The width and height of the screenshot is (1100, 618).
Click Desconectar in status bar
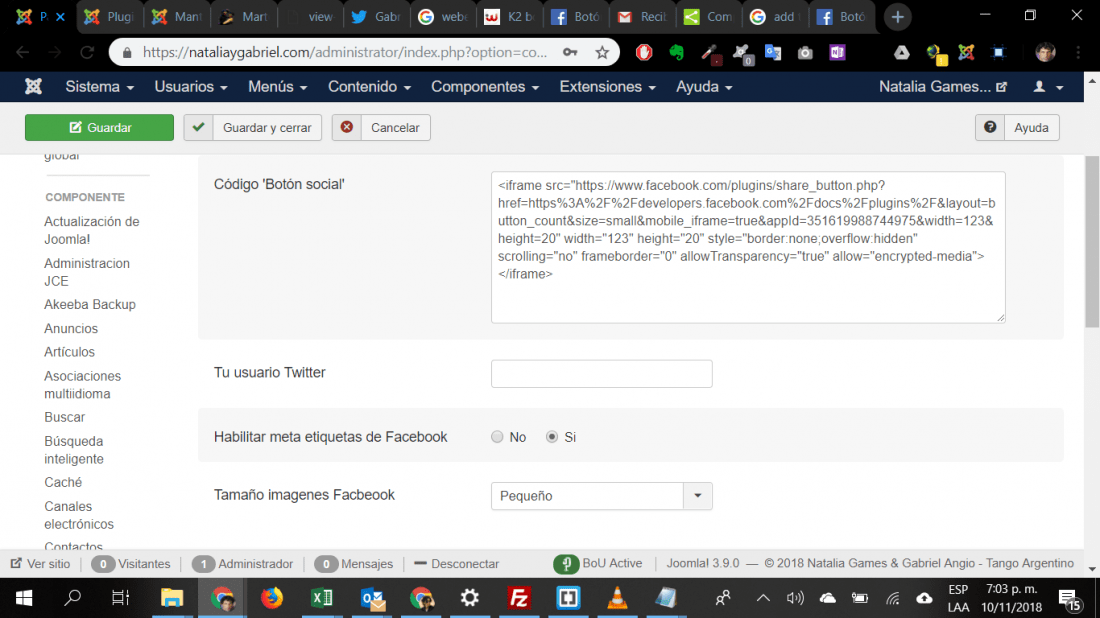457,564
